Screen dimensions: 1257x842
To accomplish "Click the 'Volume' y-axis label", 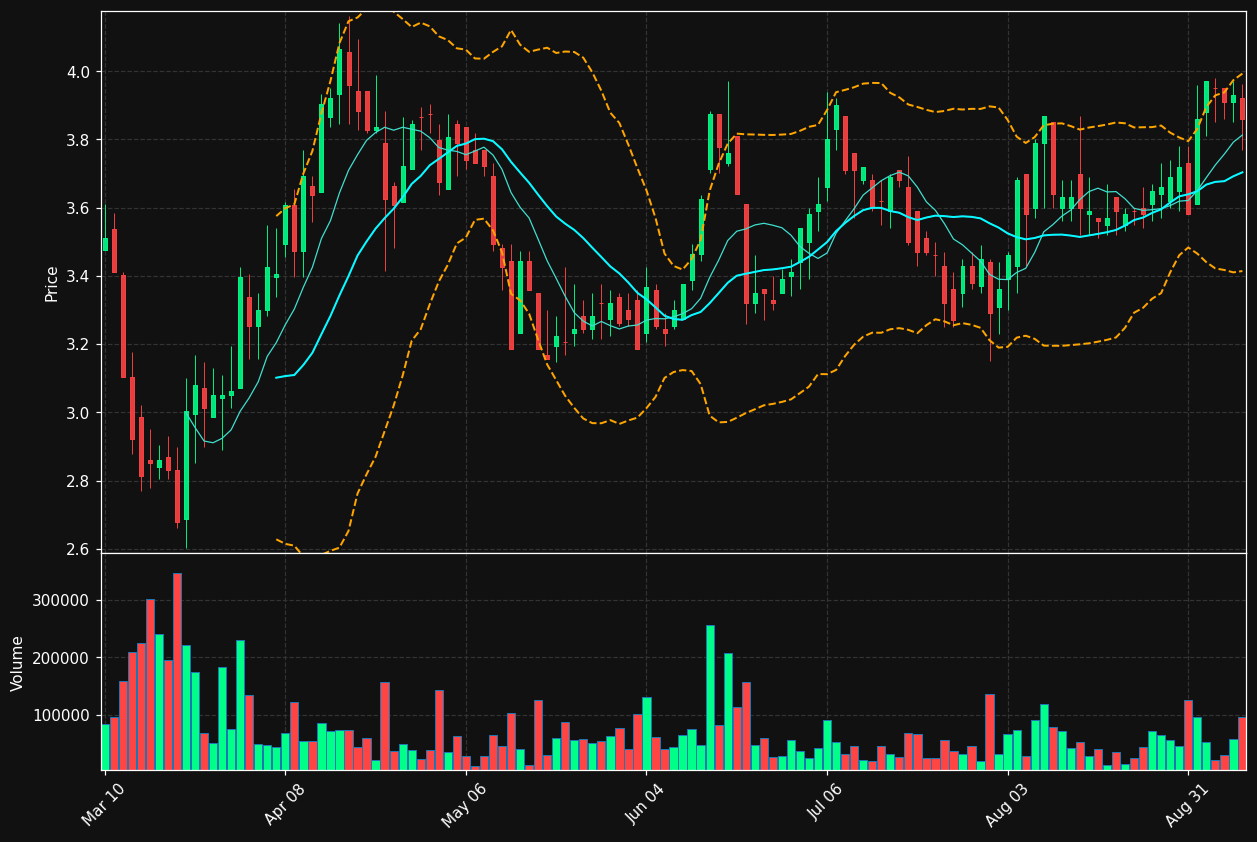I will tap(18, 663).
